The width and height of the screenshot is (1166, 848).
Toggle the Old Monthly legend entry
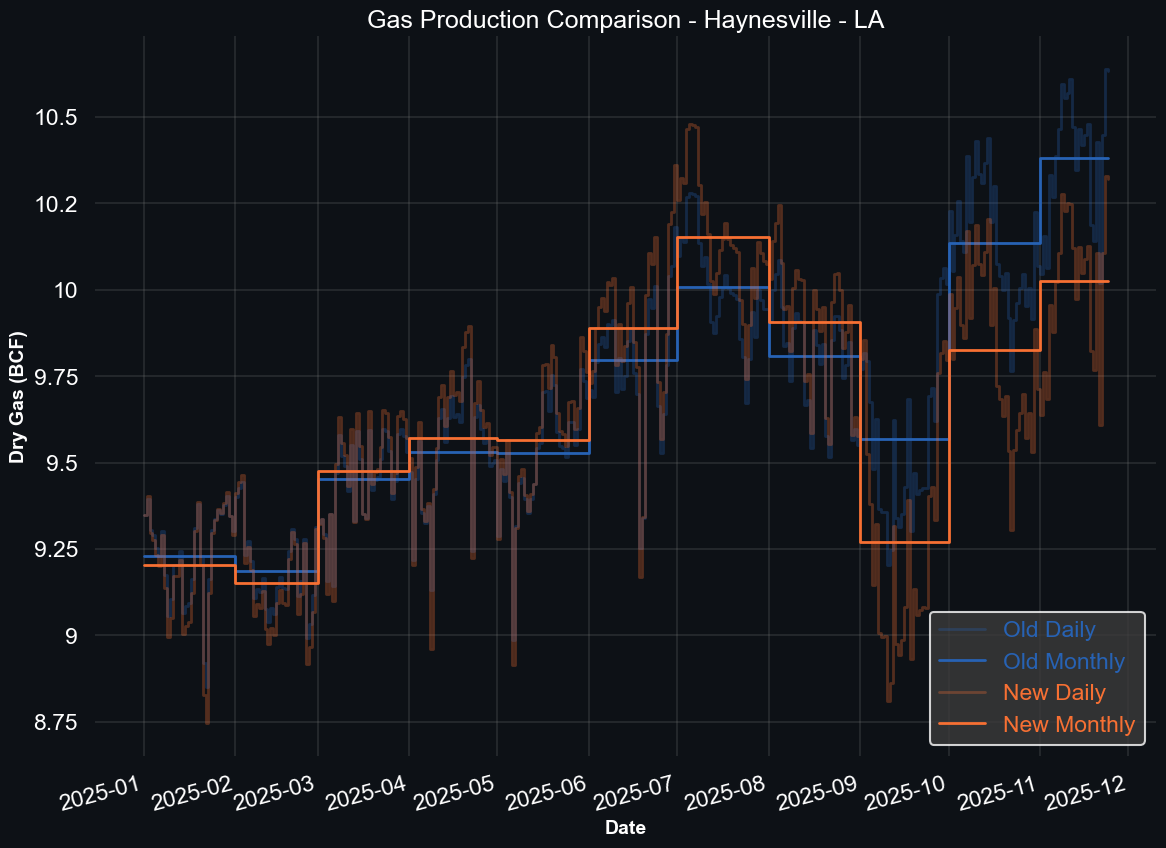tap(1063, 662)
